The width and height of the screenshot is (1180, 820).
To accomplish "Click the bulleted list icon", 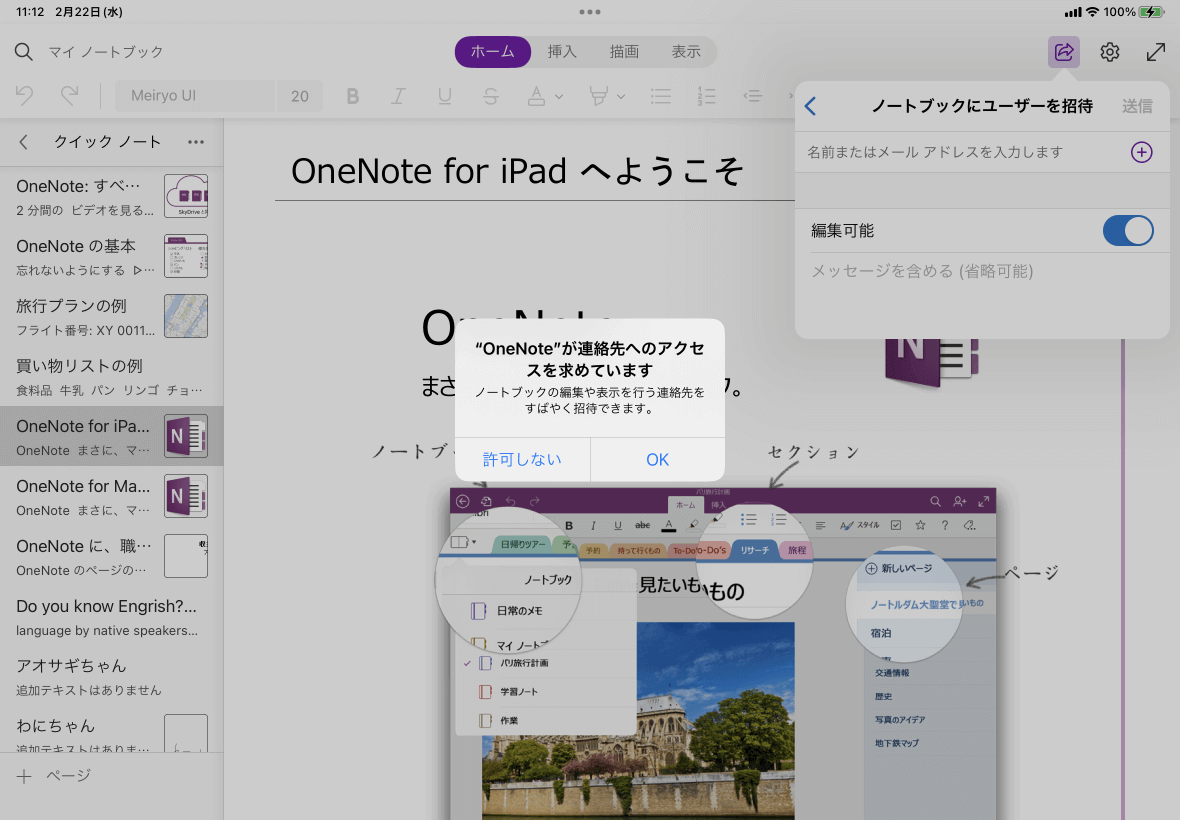I will point(660,96).
